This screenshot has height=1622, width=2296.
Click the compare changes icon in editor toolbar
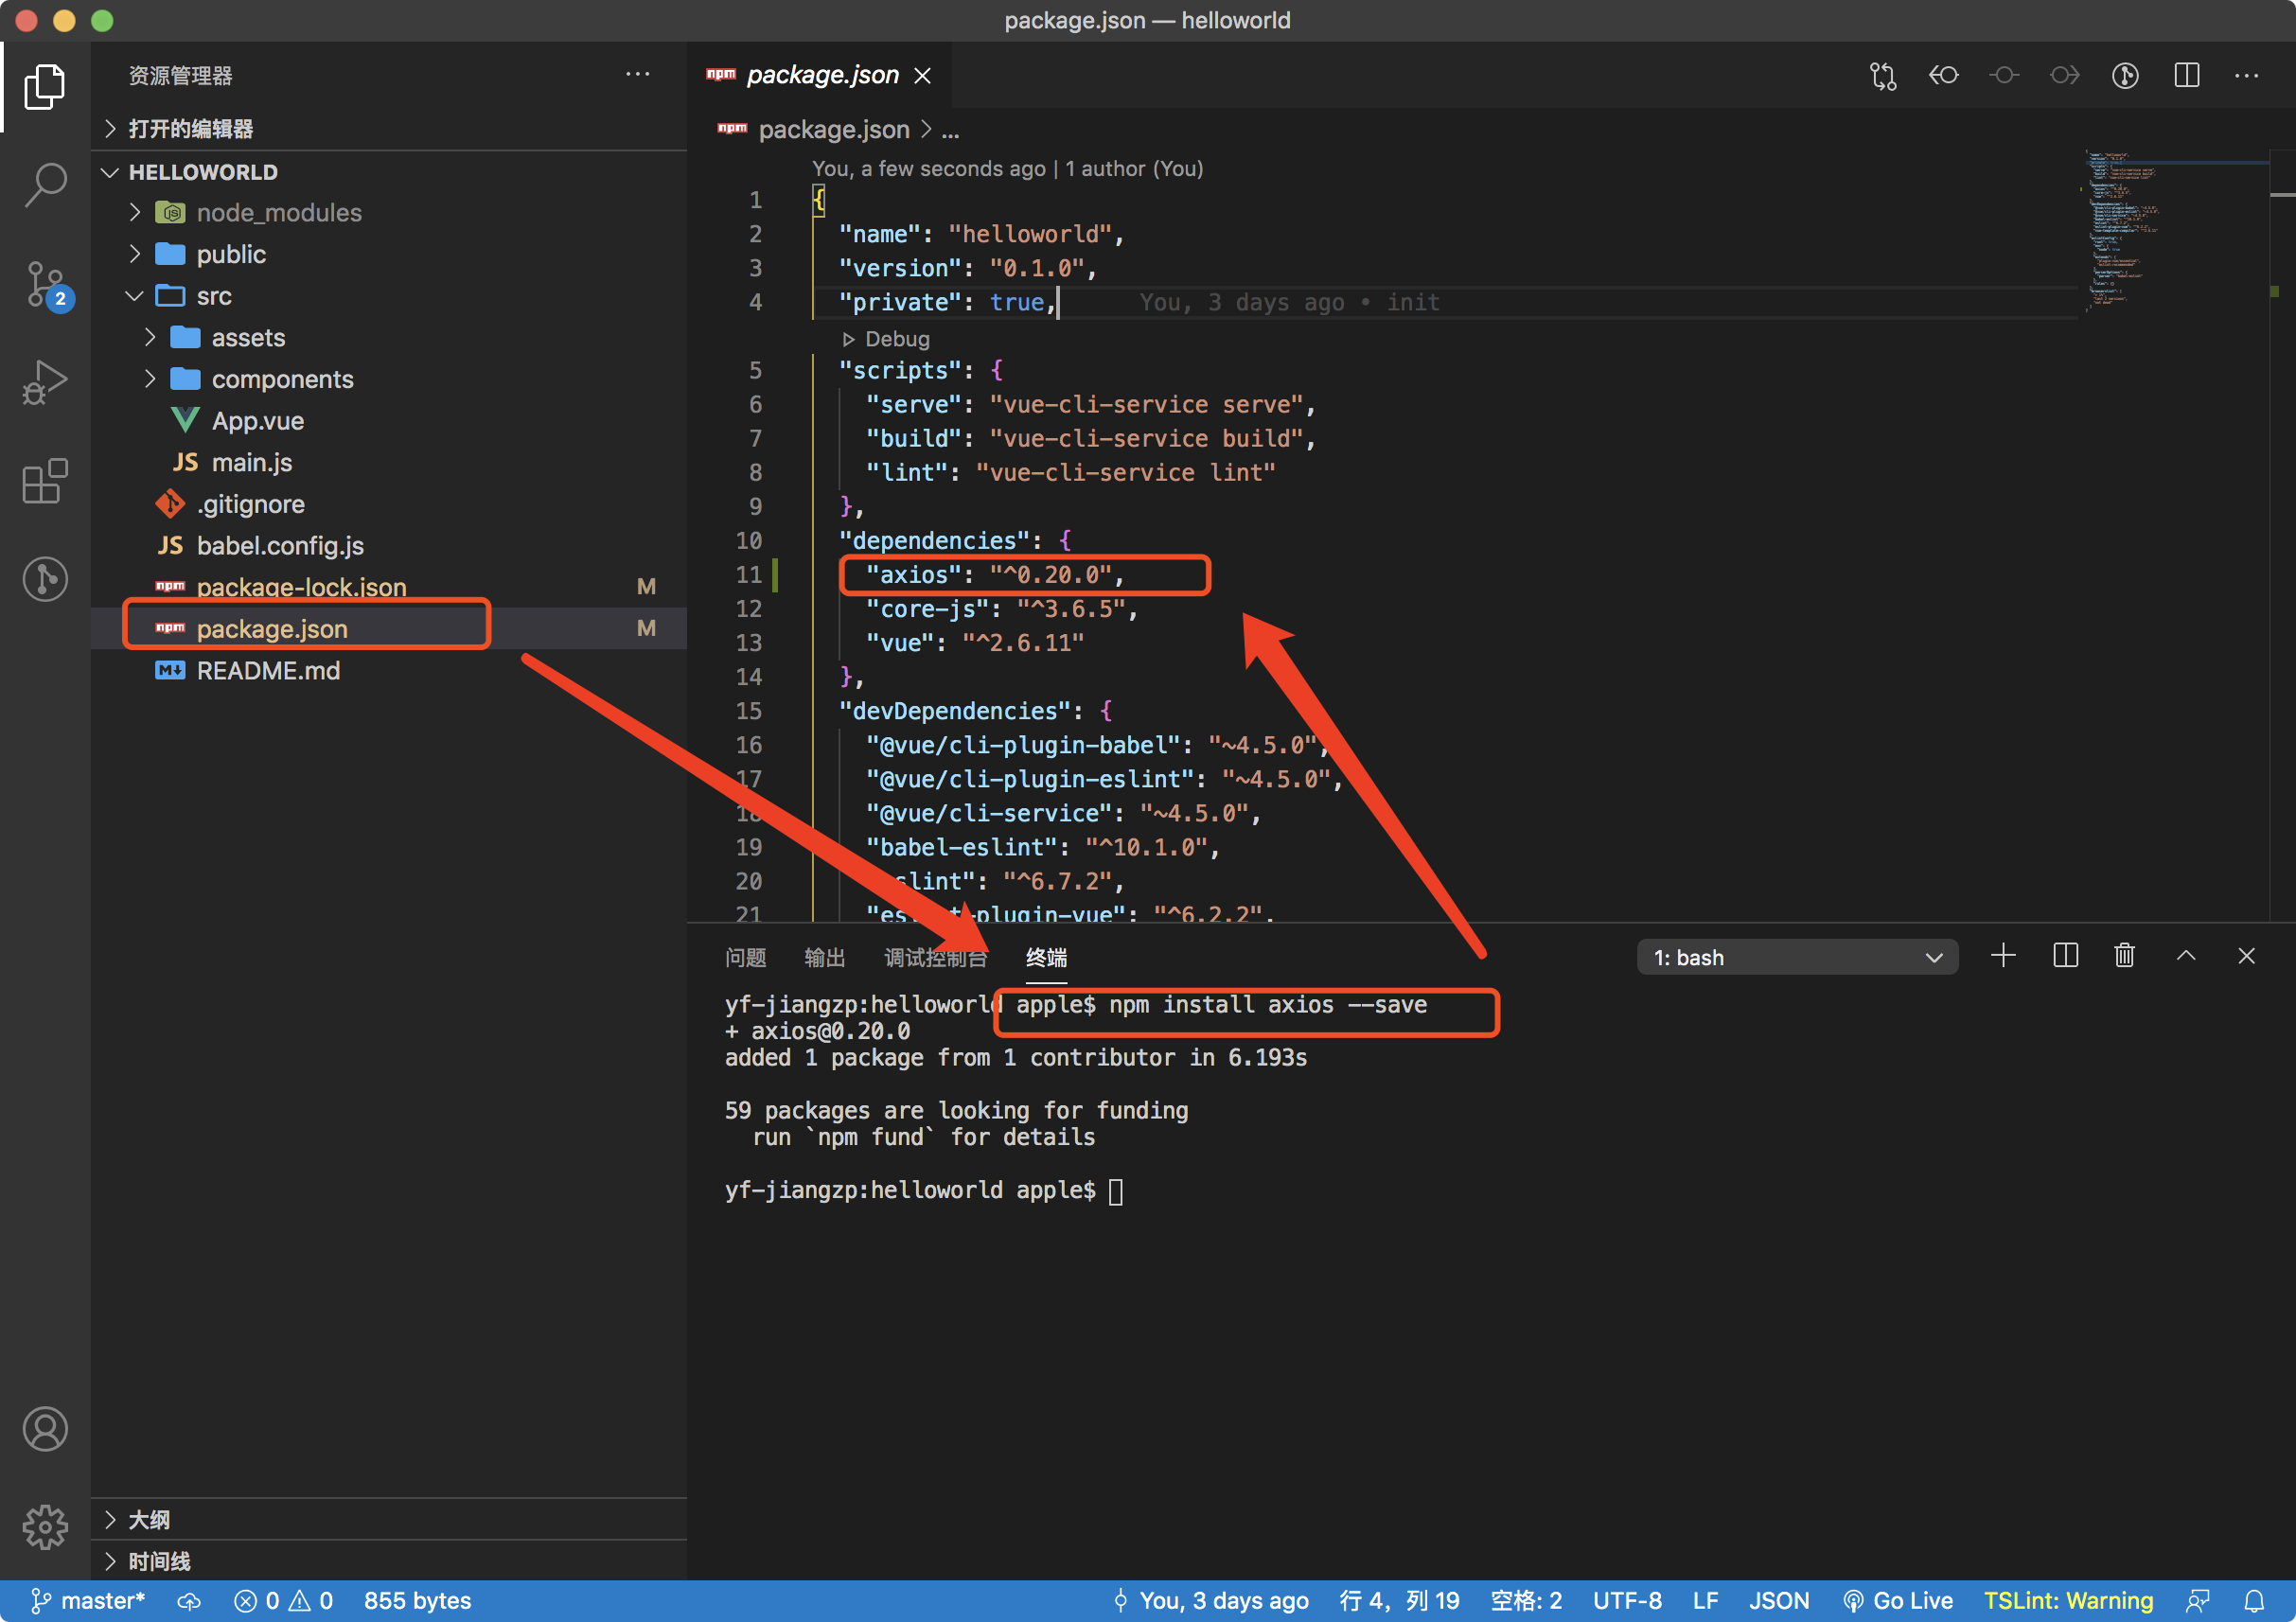1882,76
